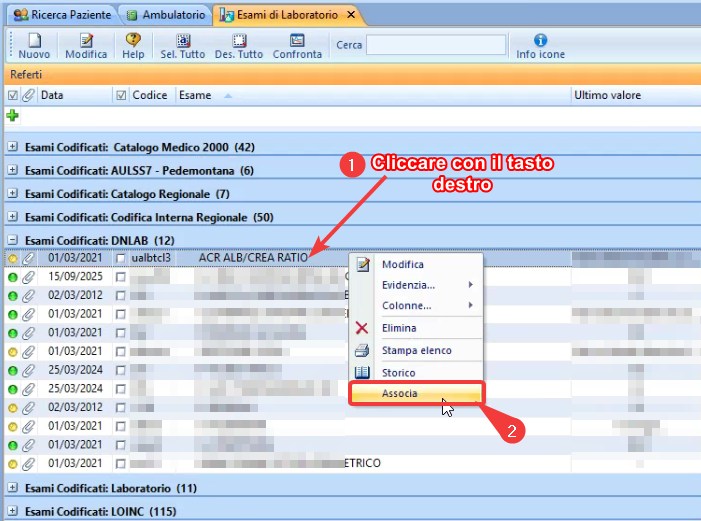Click the paperclip on the ETRICO row
701x521 pixels.
click(28, 464)
